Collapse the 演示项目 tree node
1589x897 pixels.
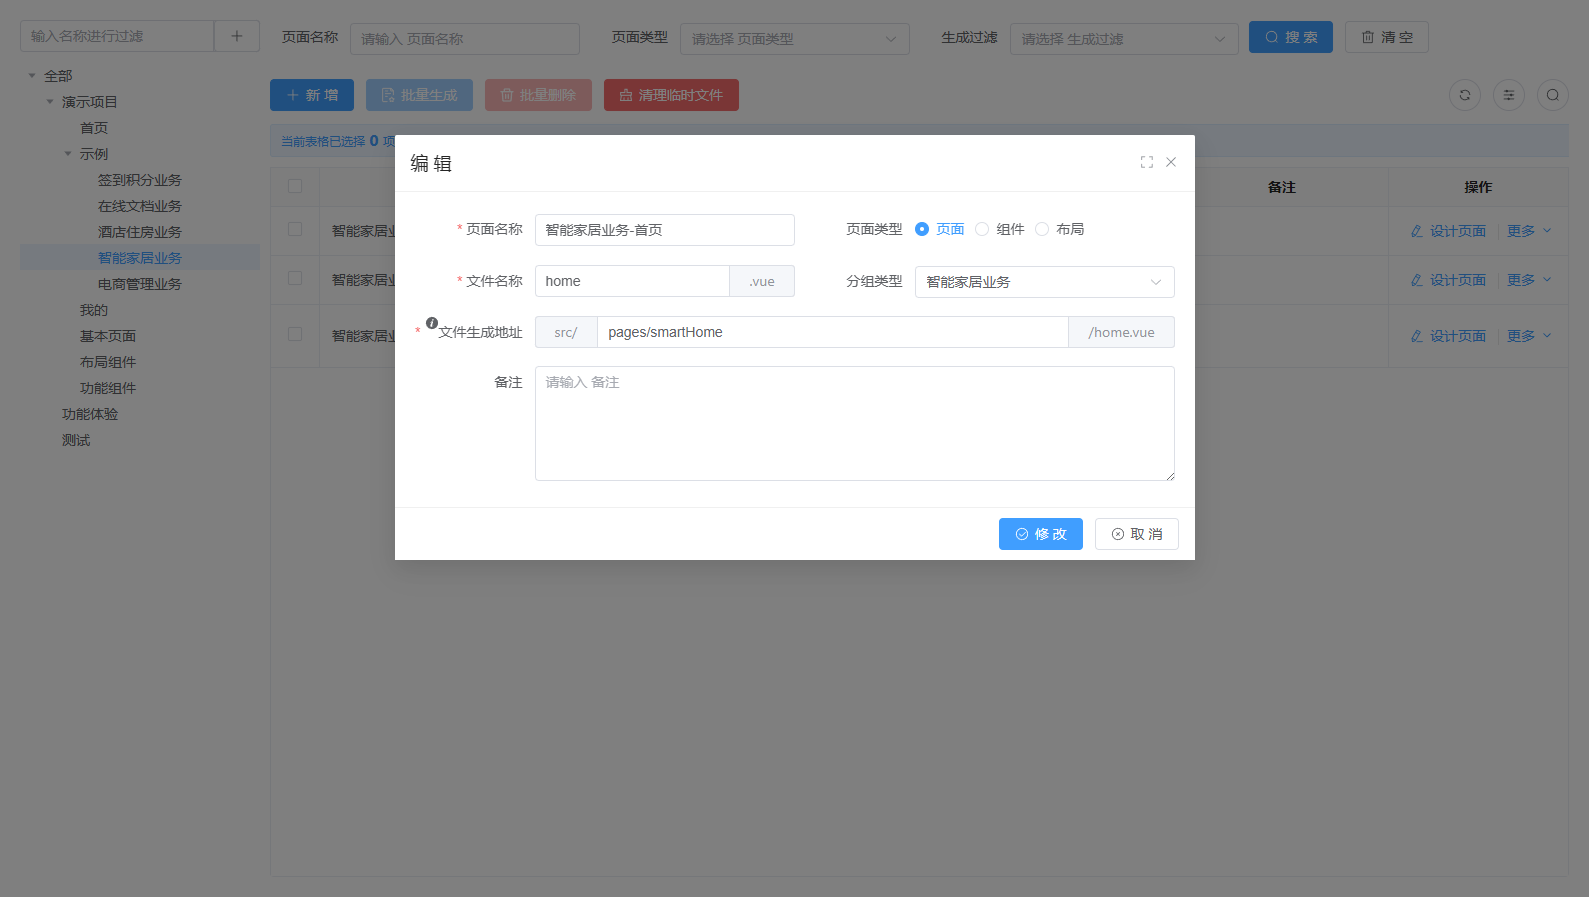50,102
